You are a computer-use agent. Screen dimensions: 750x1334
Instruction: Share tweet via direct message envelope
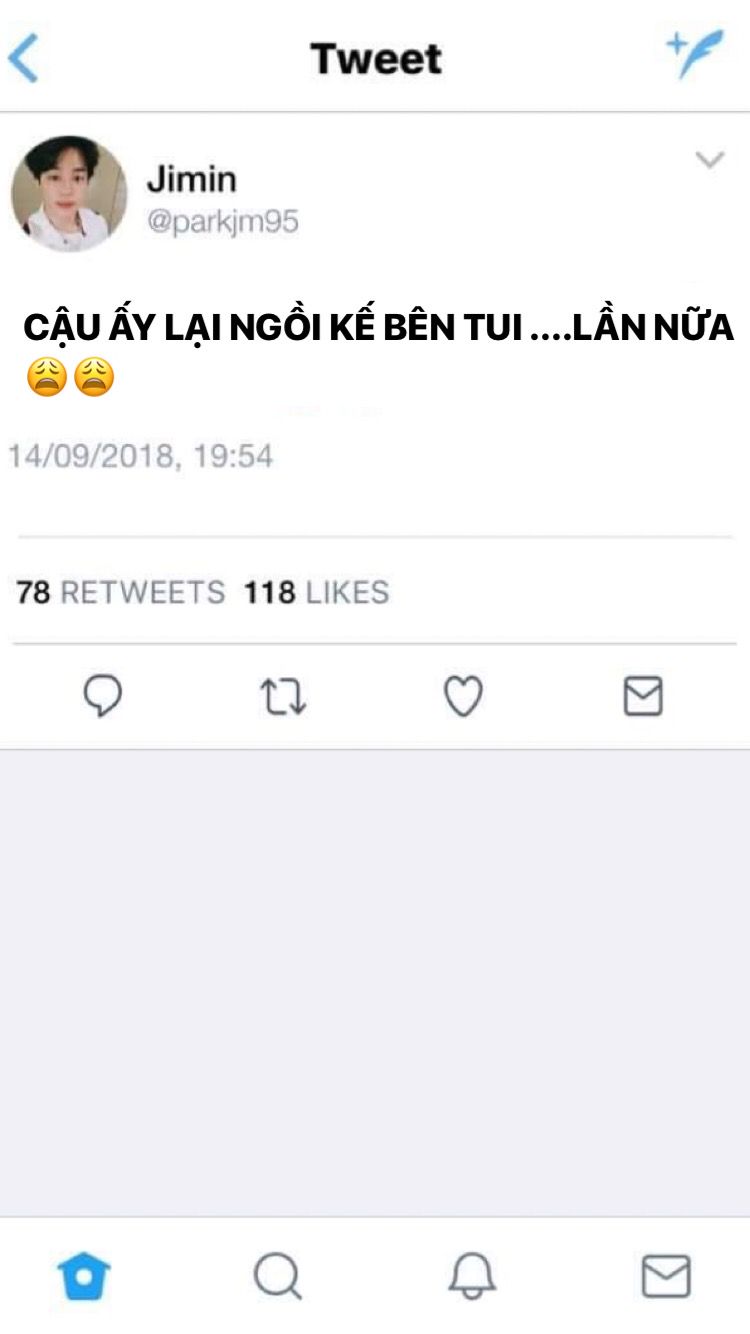[643, 697]
